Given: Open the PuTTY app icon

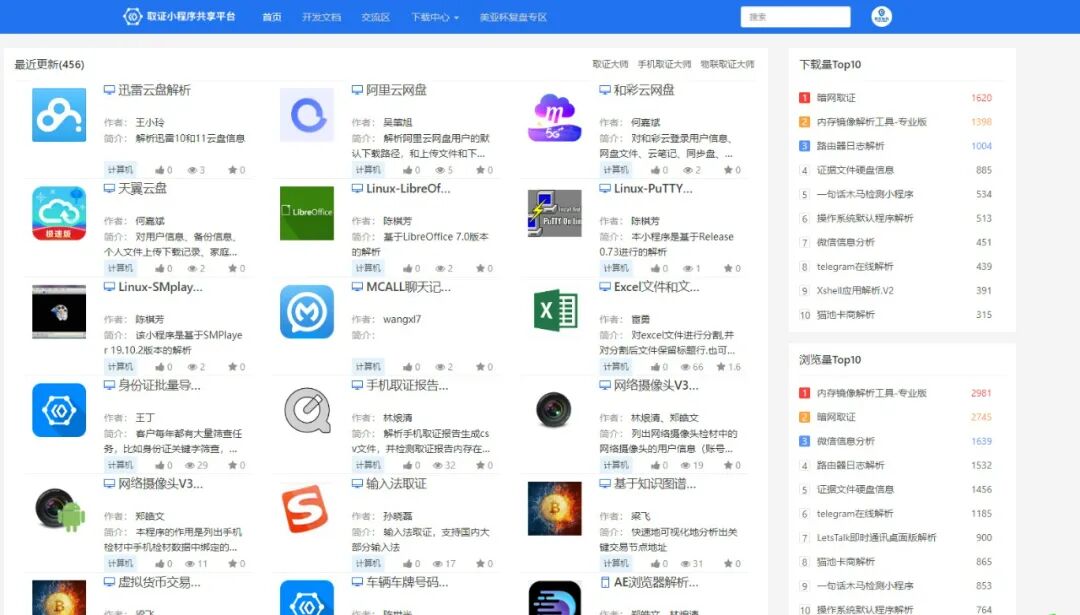Looking at the screenshot, I should click(x=554, y=213).
